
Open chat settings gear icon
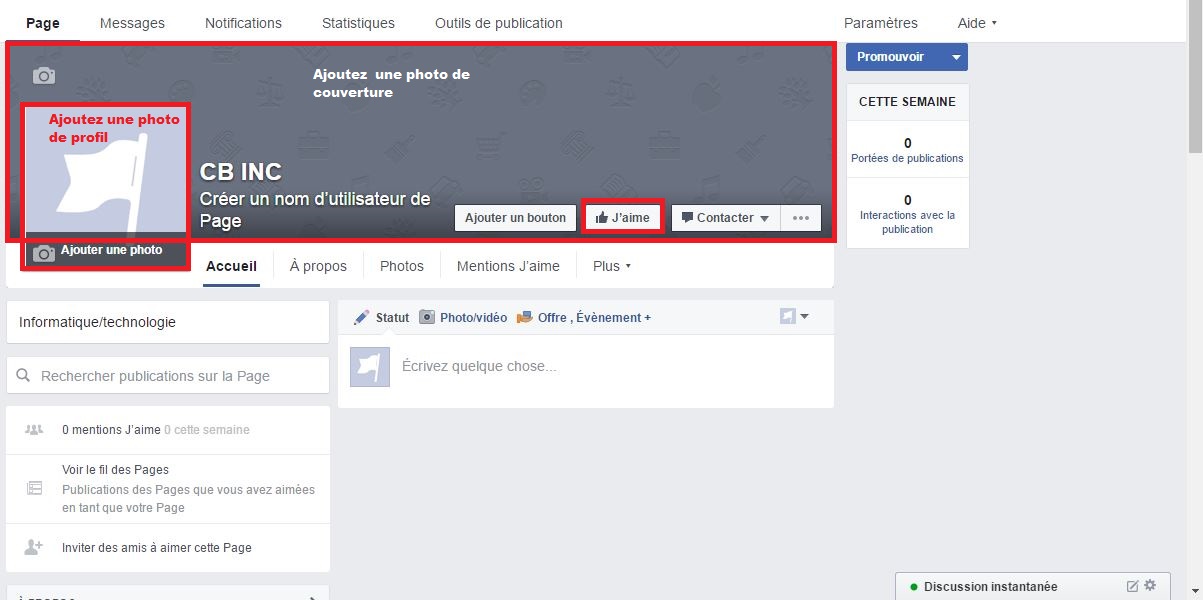(1150, 586)
